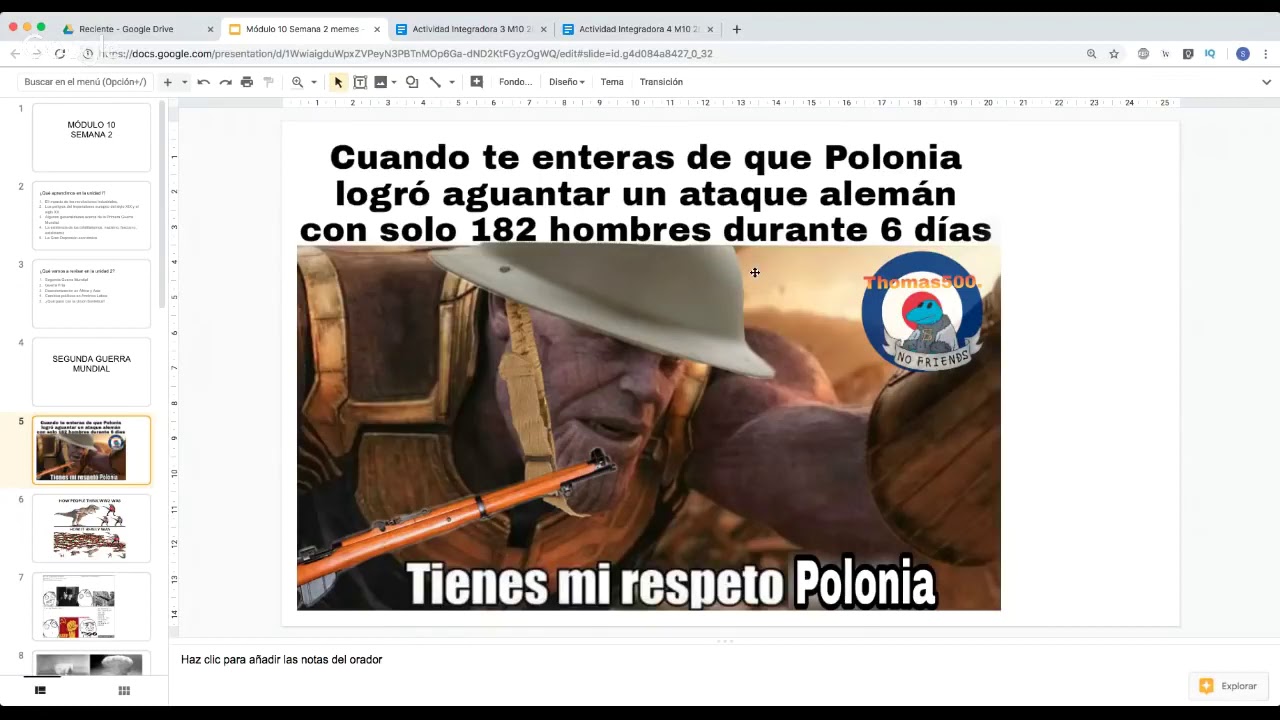Click the grey round extension icon
The width and height of the screenshot is (1280, 720).
1143,54
